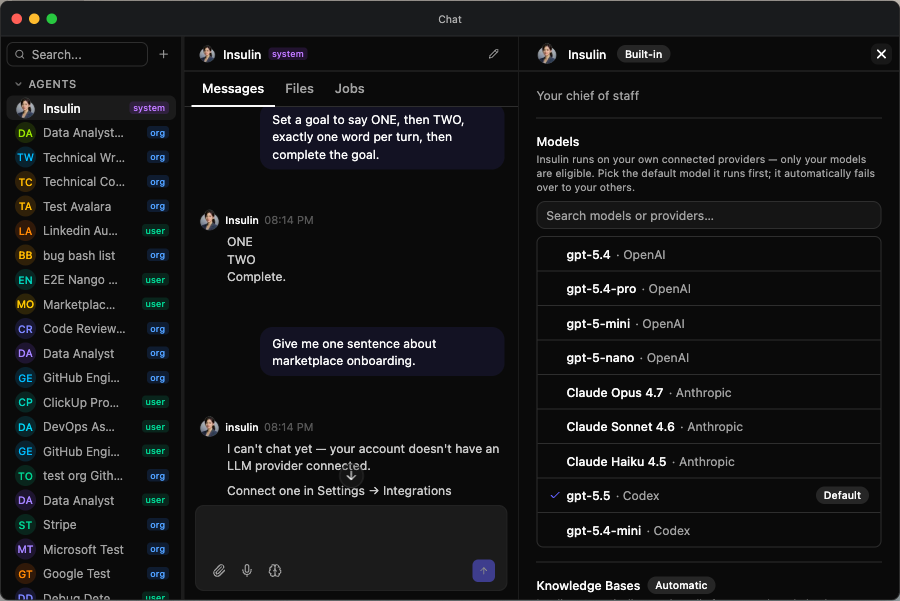Click the Automatic badge by Knowledge Bases
The width and height of the screenshot is (900, 601).
click(x=681, y=585)
